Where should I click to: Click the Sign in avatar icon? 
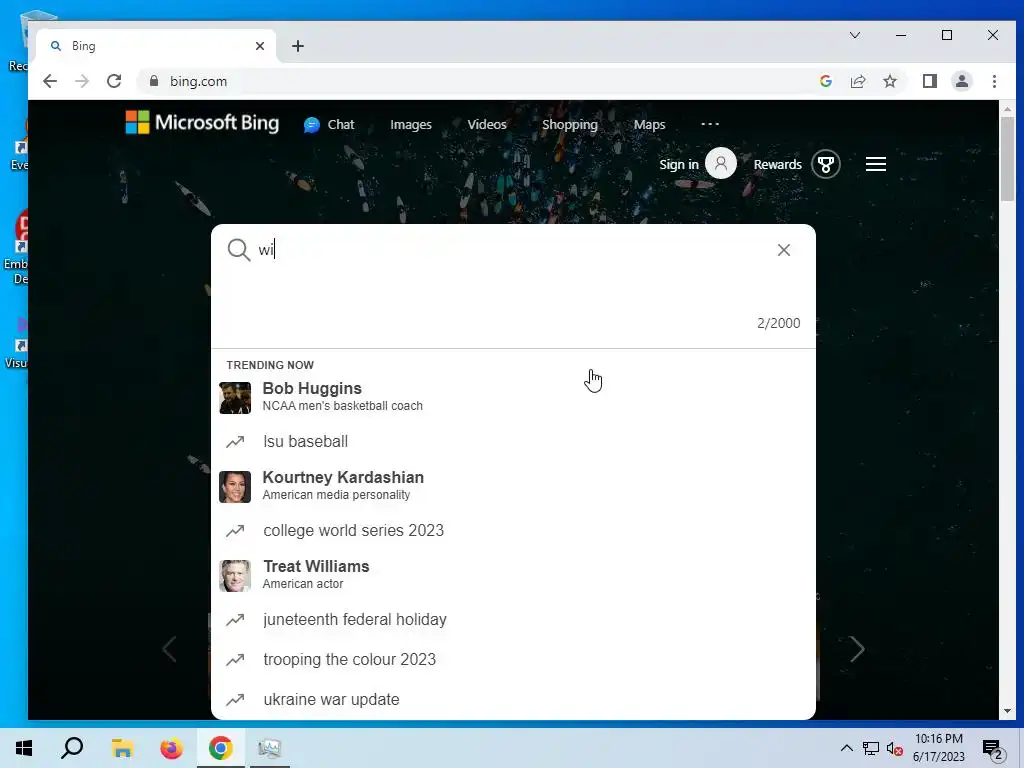point(721,163)
